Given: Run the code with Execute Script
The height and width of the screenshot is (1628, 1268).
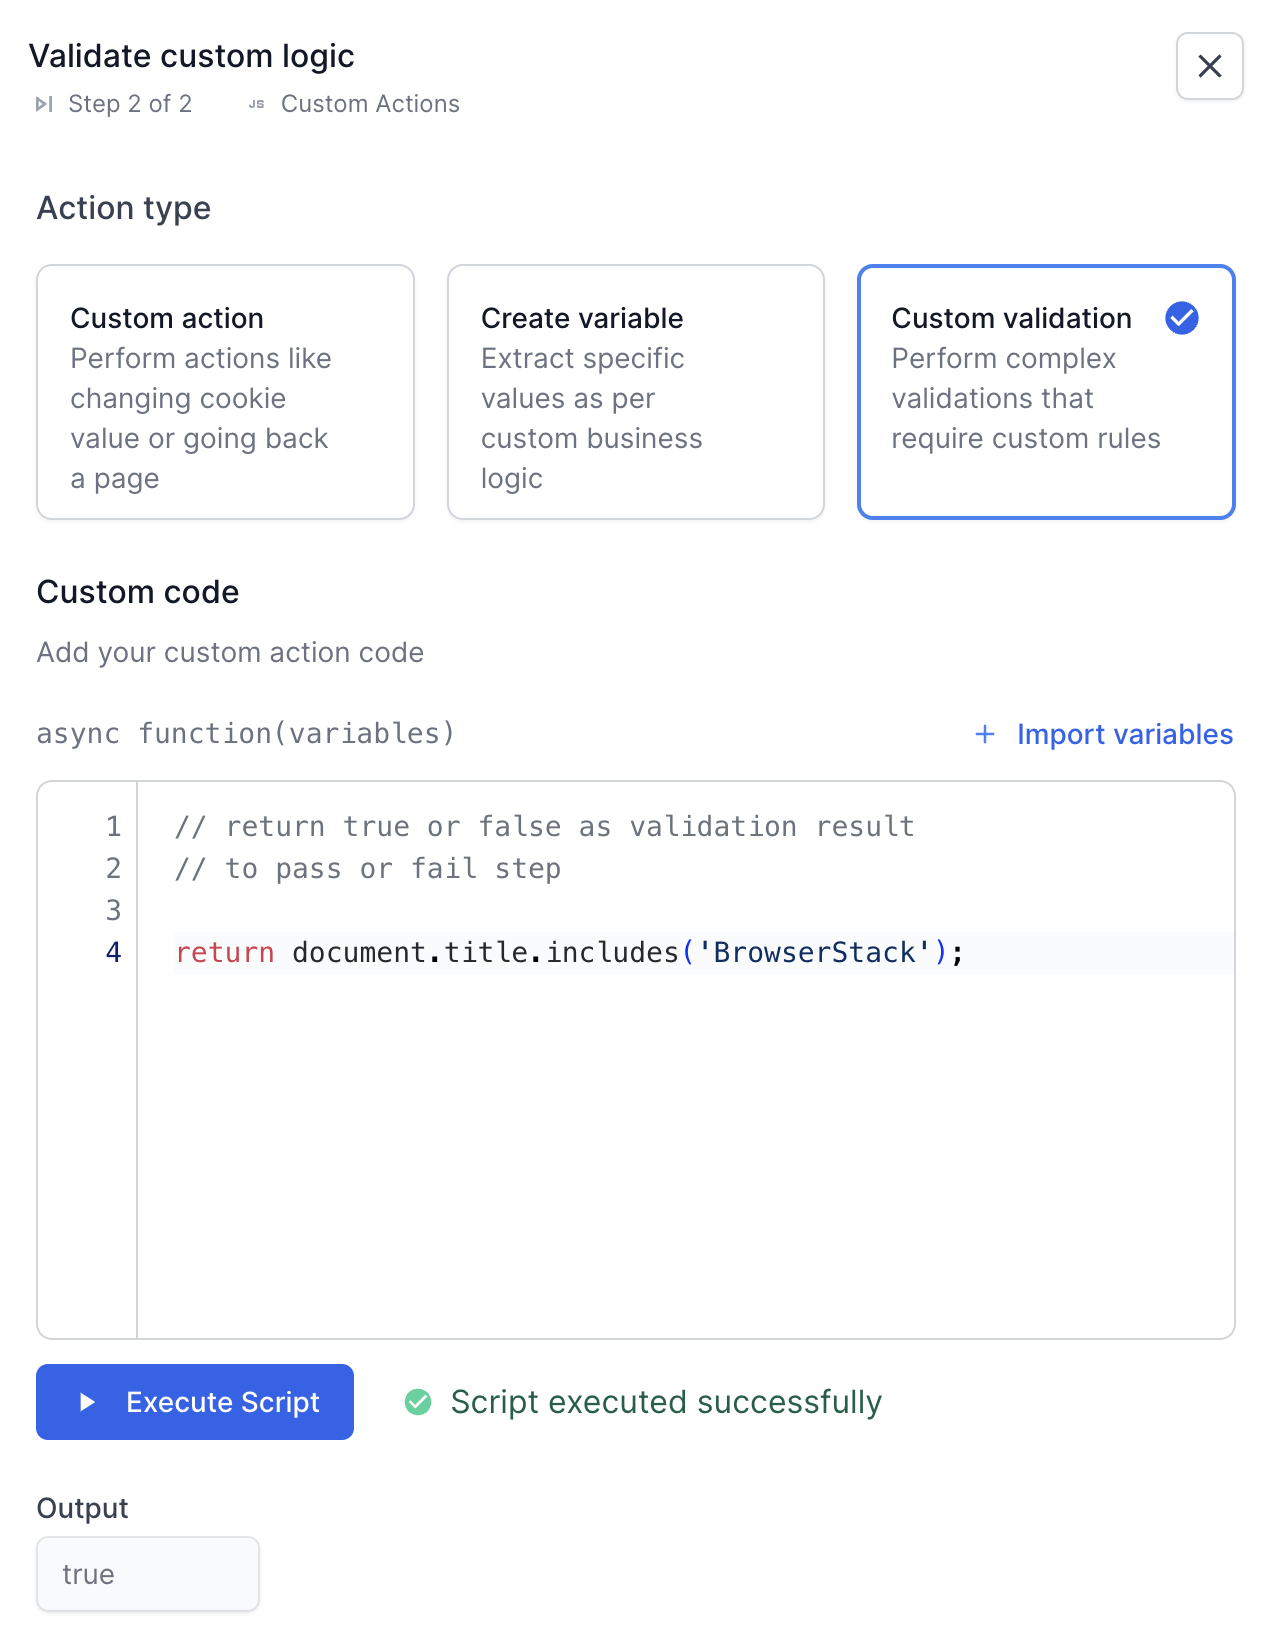Looking at the screenshot, I should tap(195, 1402).
